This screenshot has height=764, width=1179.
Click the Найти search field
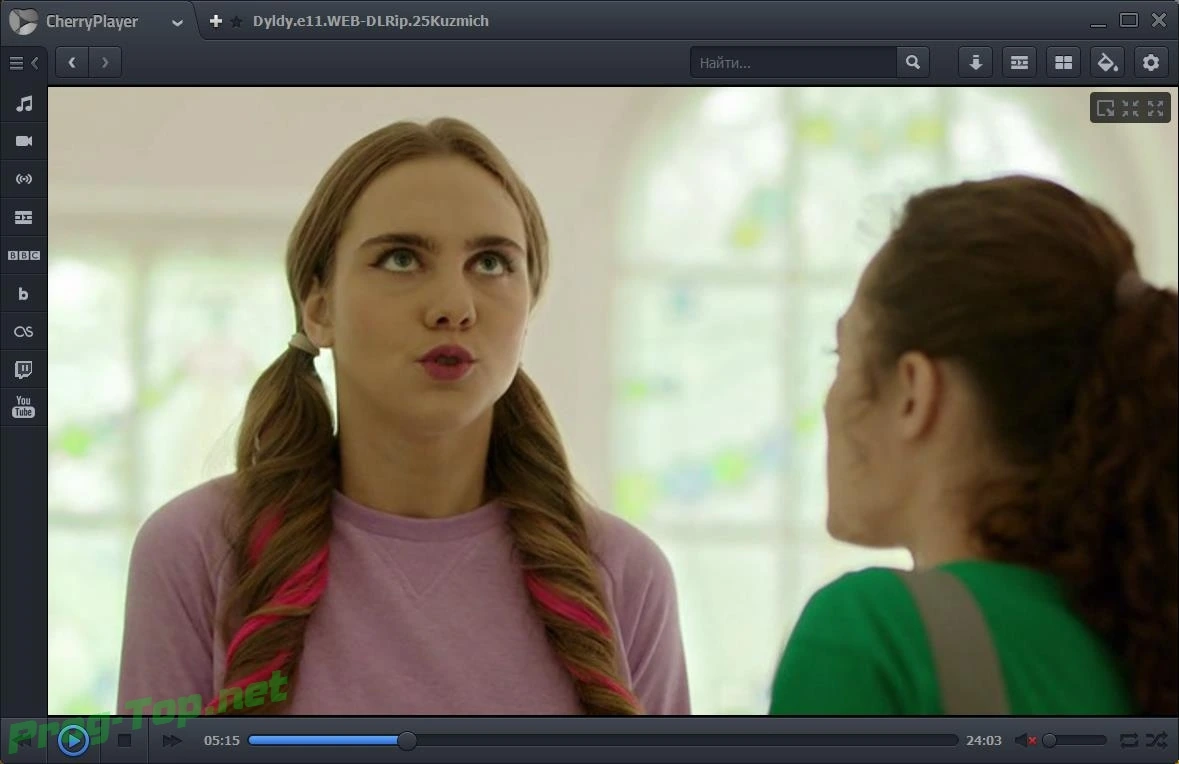click(x=793, y=62)
